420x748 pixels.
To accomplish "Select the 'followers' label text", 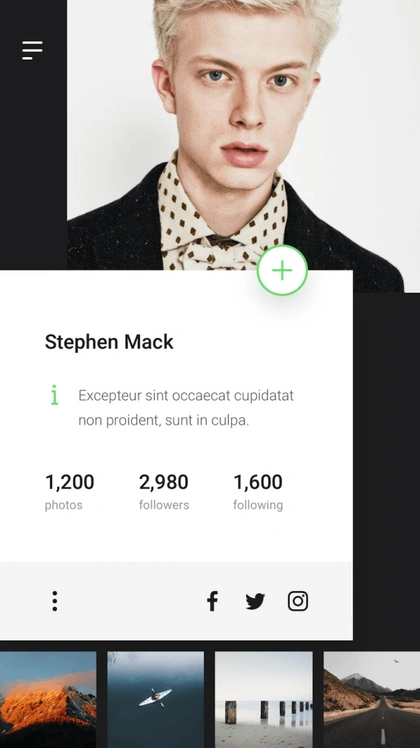I will click(x=164, y=505).
